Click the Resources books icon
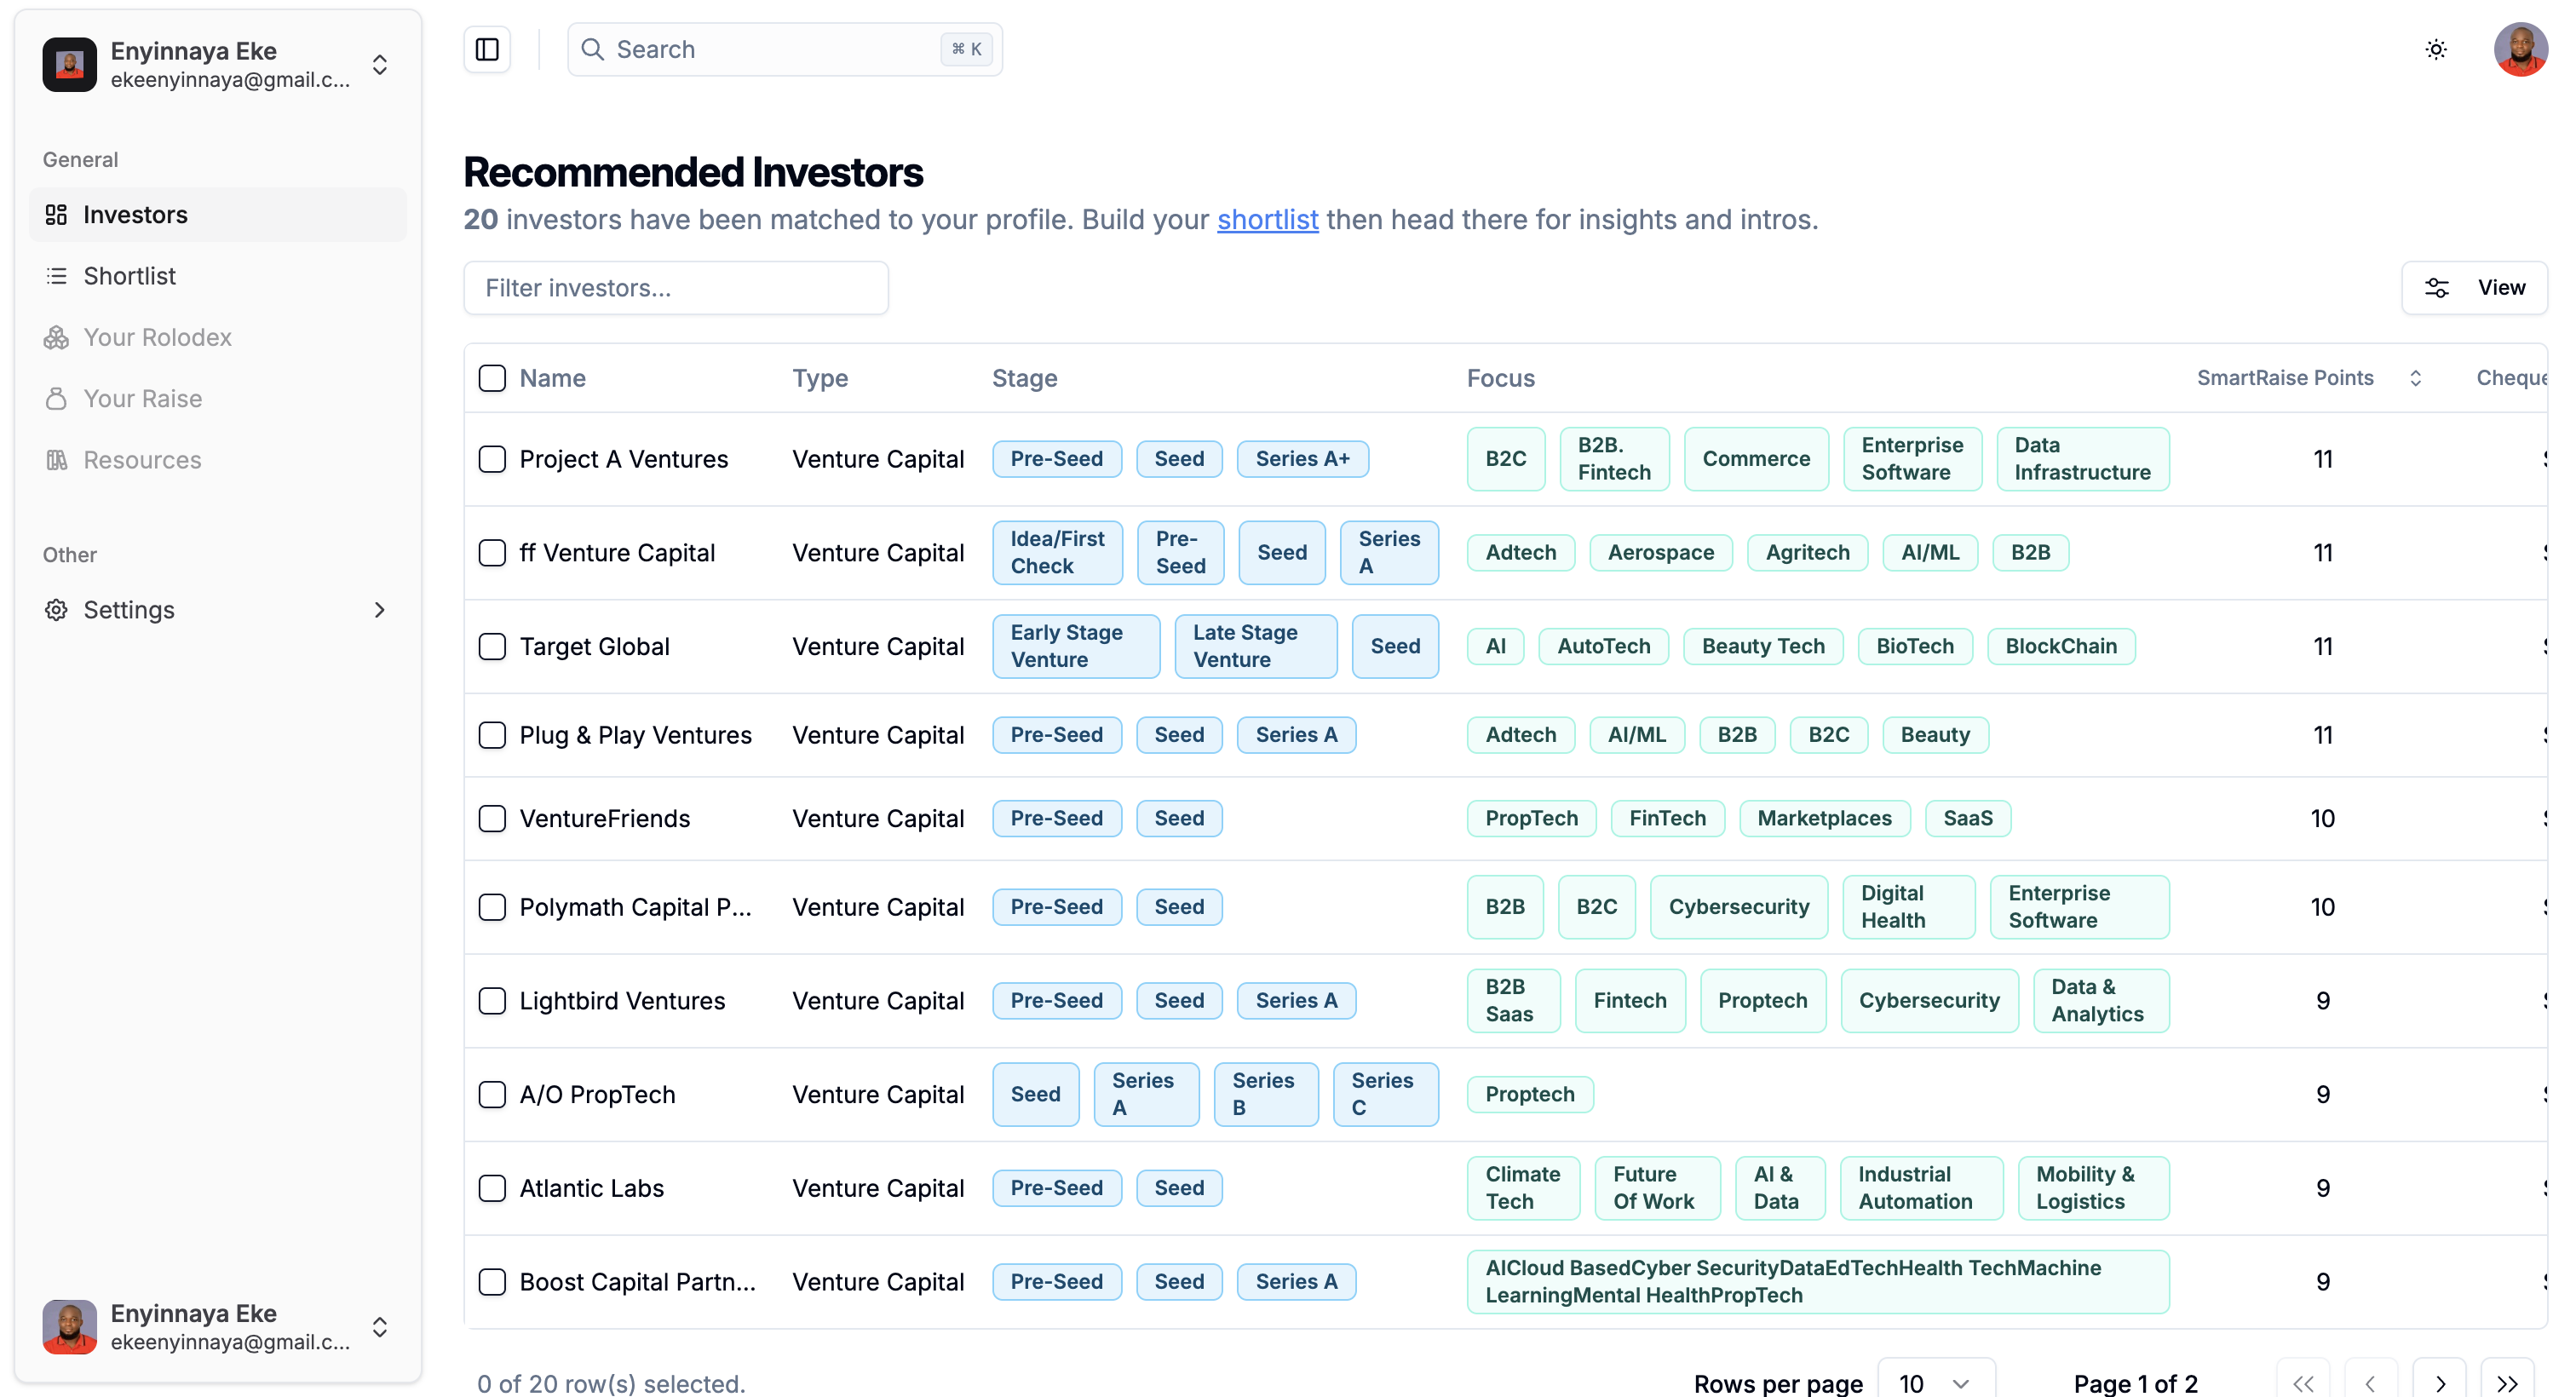 point(56,460)
